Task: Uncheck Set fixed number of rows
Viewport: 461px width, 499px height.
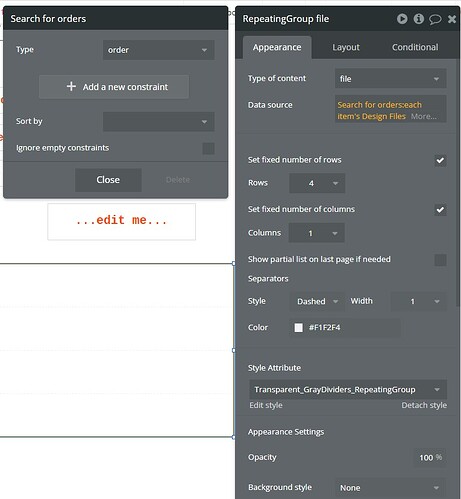Action: click(440, 160)
